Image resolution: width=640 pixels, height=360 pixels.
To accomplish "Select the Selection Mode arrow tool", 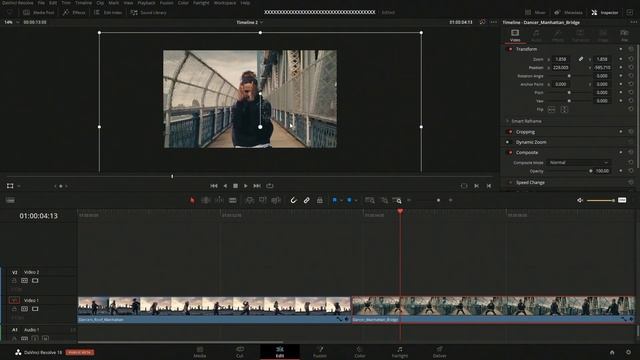I will [192, 200].
